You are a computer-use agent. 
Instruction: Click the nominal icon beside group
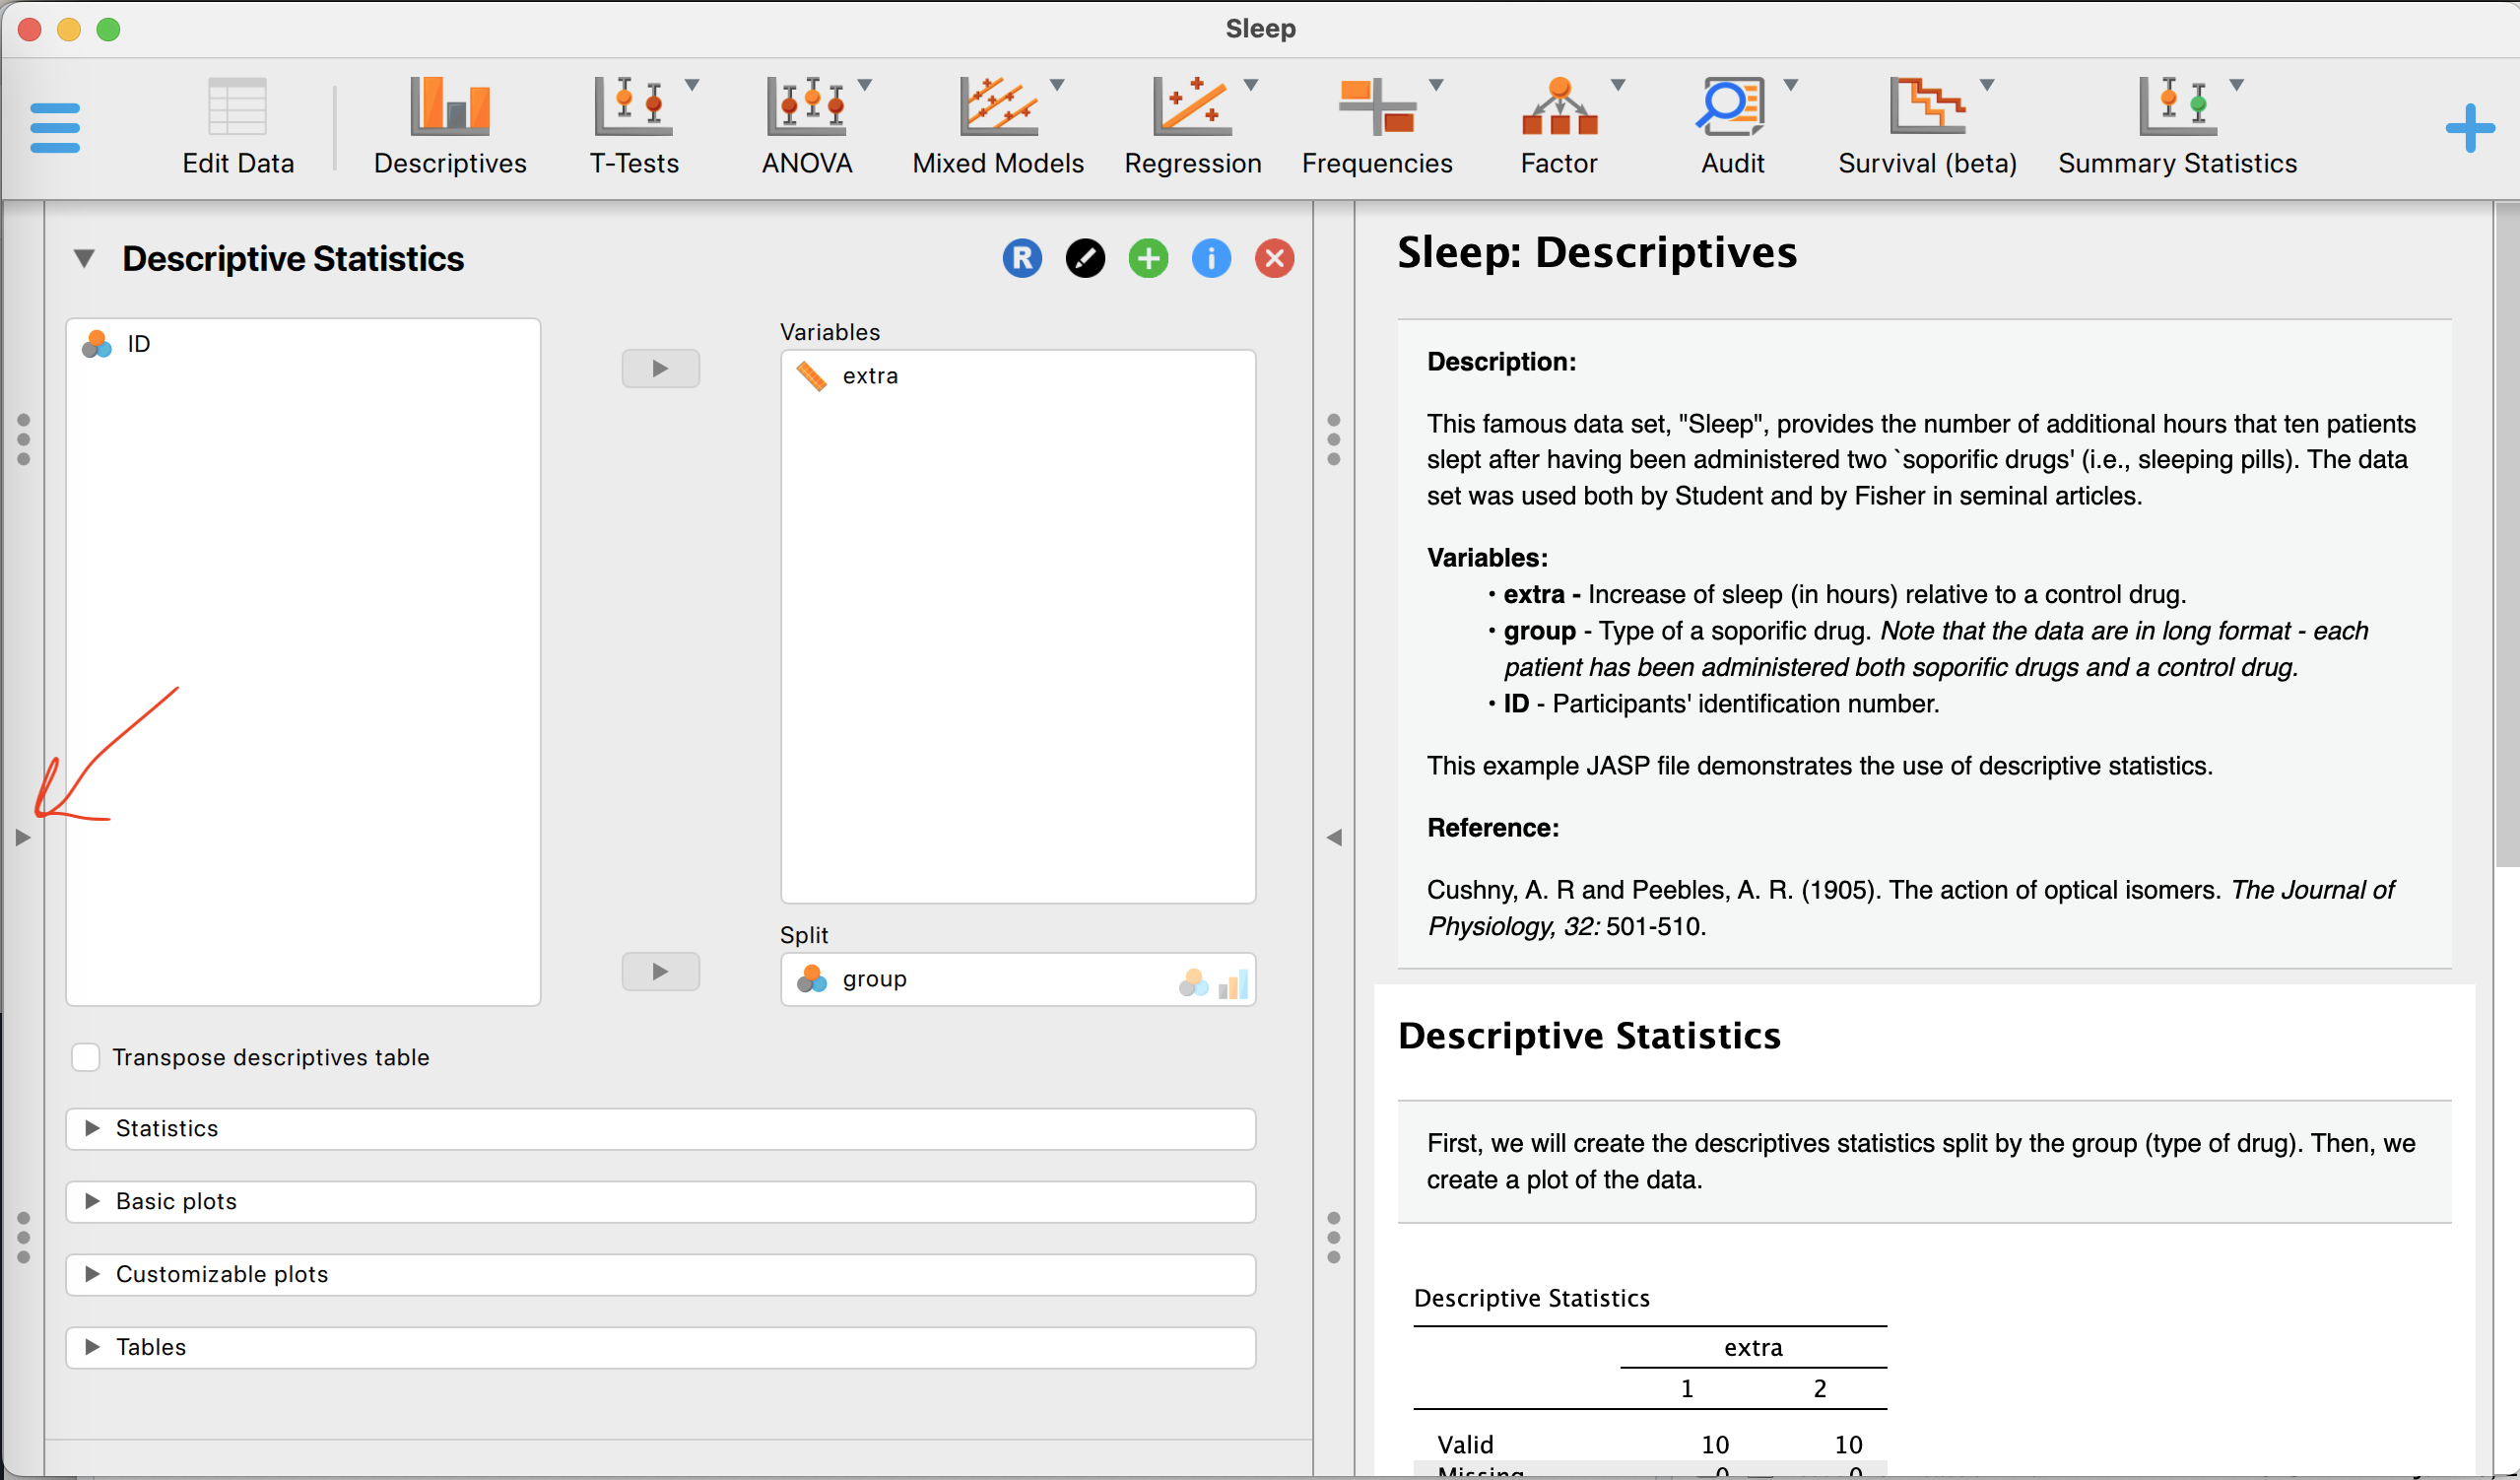[x=811, y=979]
